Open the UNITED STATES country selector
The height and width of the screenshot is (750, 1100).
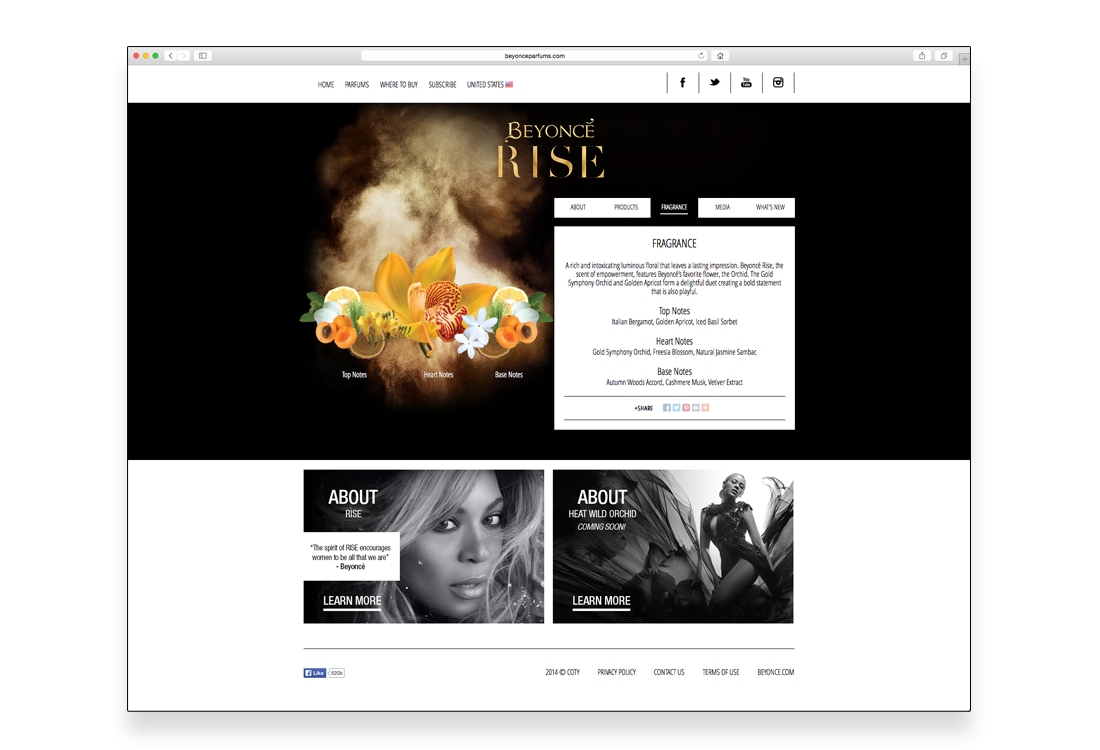click(490, 84)
